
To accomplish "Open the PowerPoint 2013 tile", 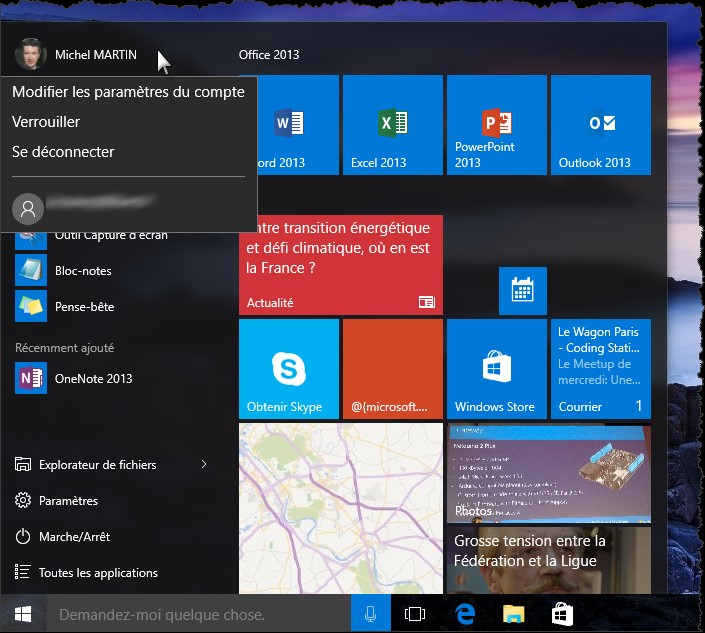I will (496, 125).
